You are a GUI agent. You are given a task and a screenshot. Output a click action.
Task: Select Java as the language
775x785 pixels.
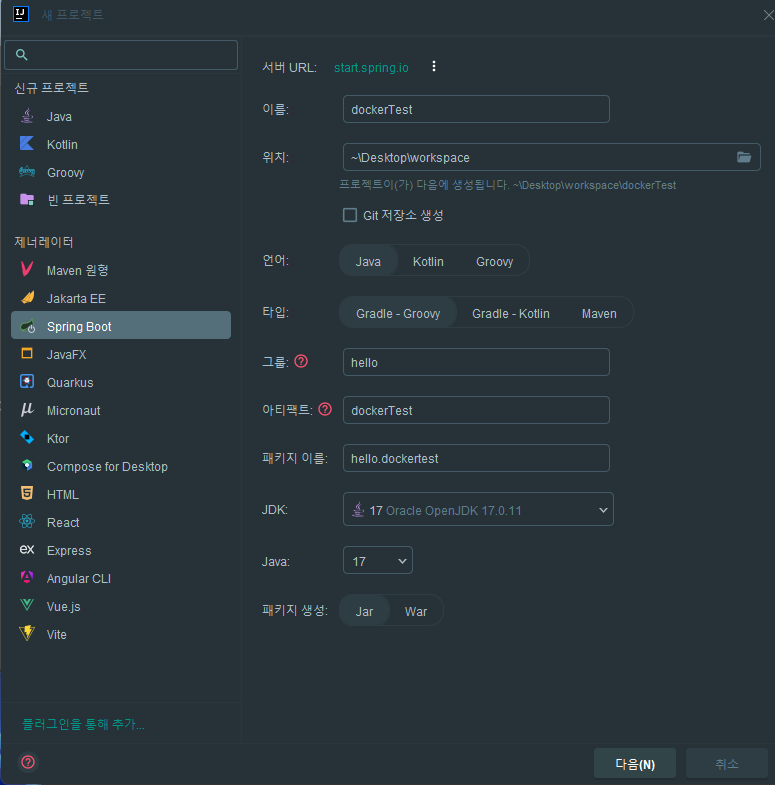[x=368, y=261]
